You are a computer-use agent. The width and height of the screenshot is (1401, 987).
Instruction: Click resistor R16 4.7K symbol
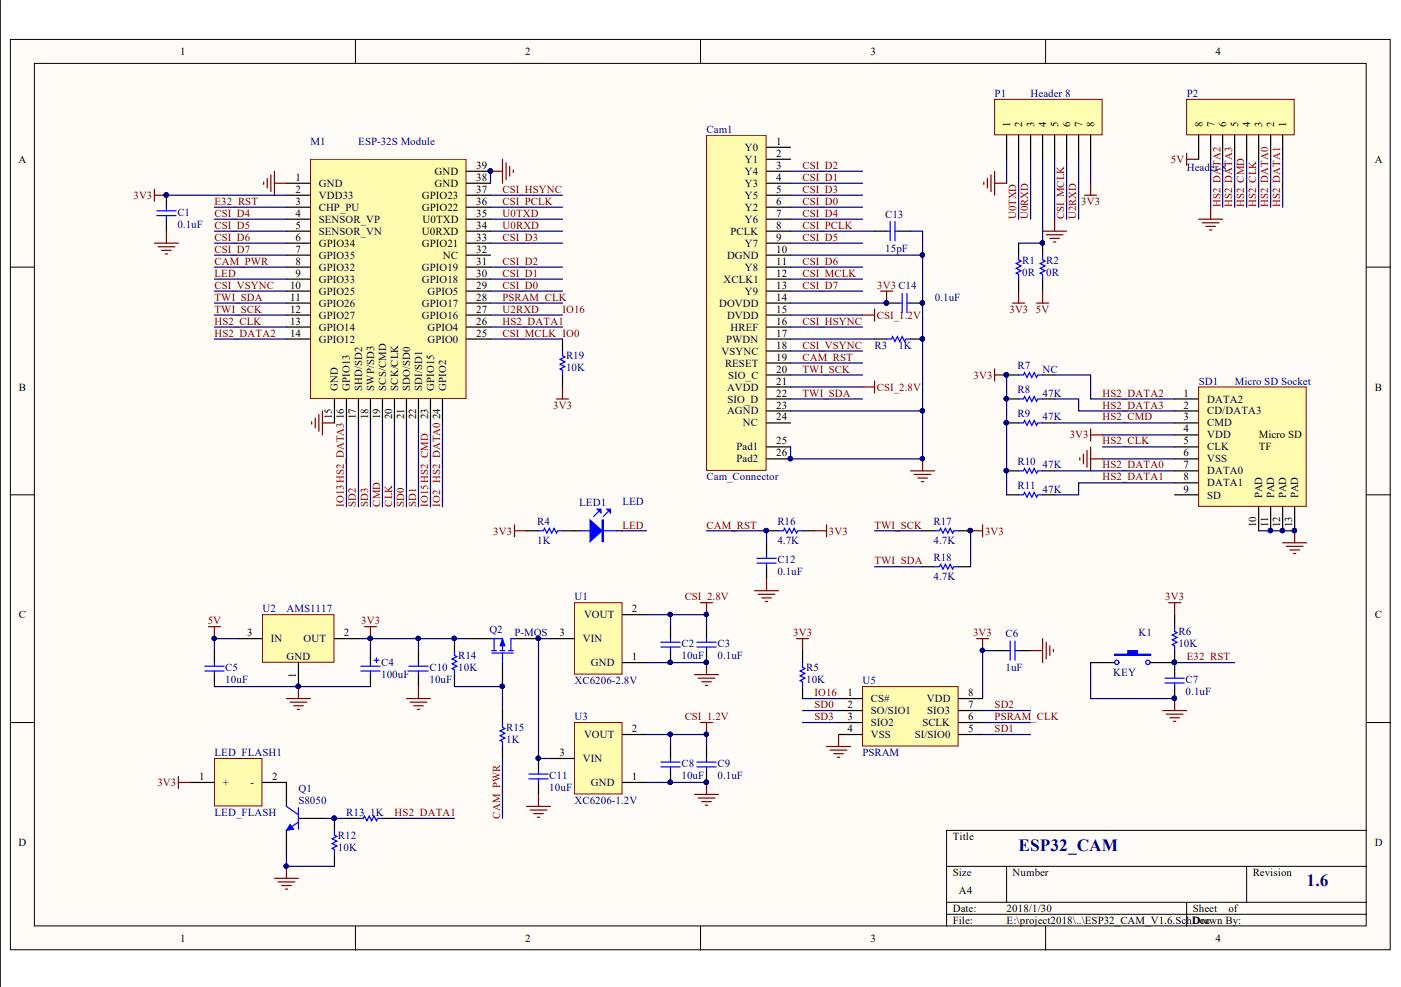click(790, 532)
